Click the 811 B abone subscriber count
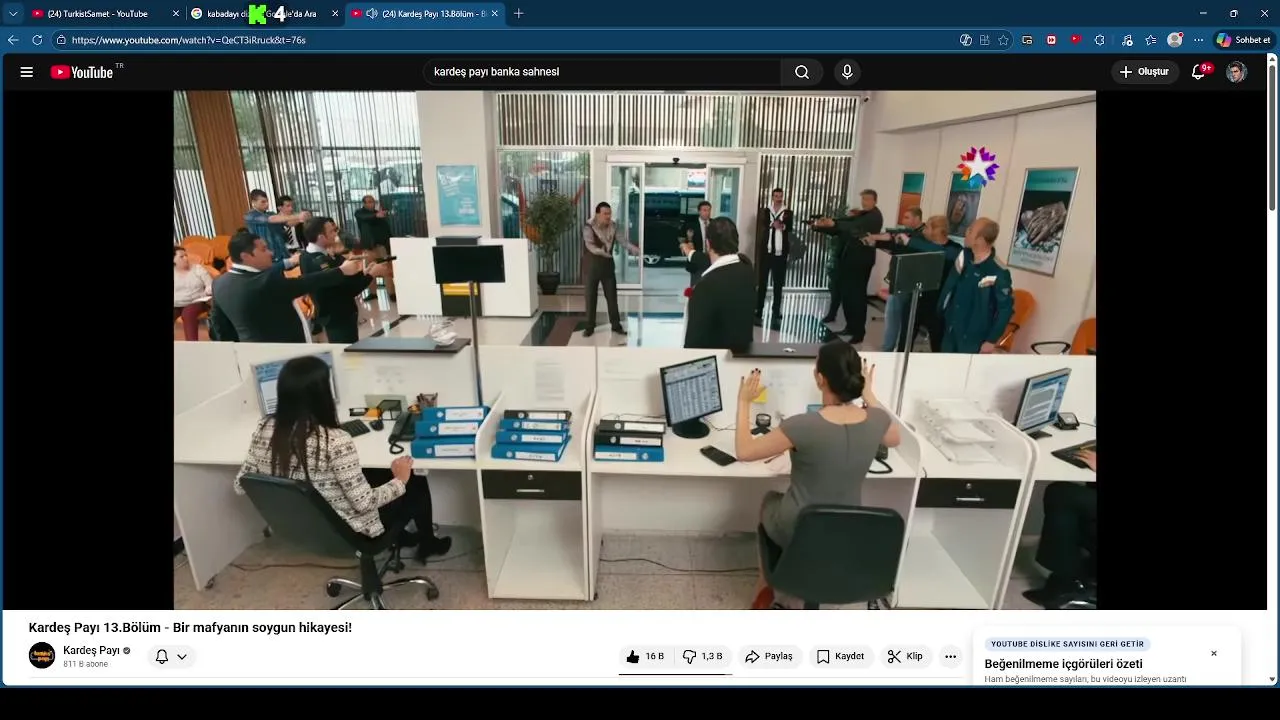 (85, 664)
